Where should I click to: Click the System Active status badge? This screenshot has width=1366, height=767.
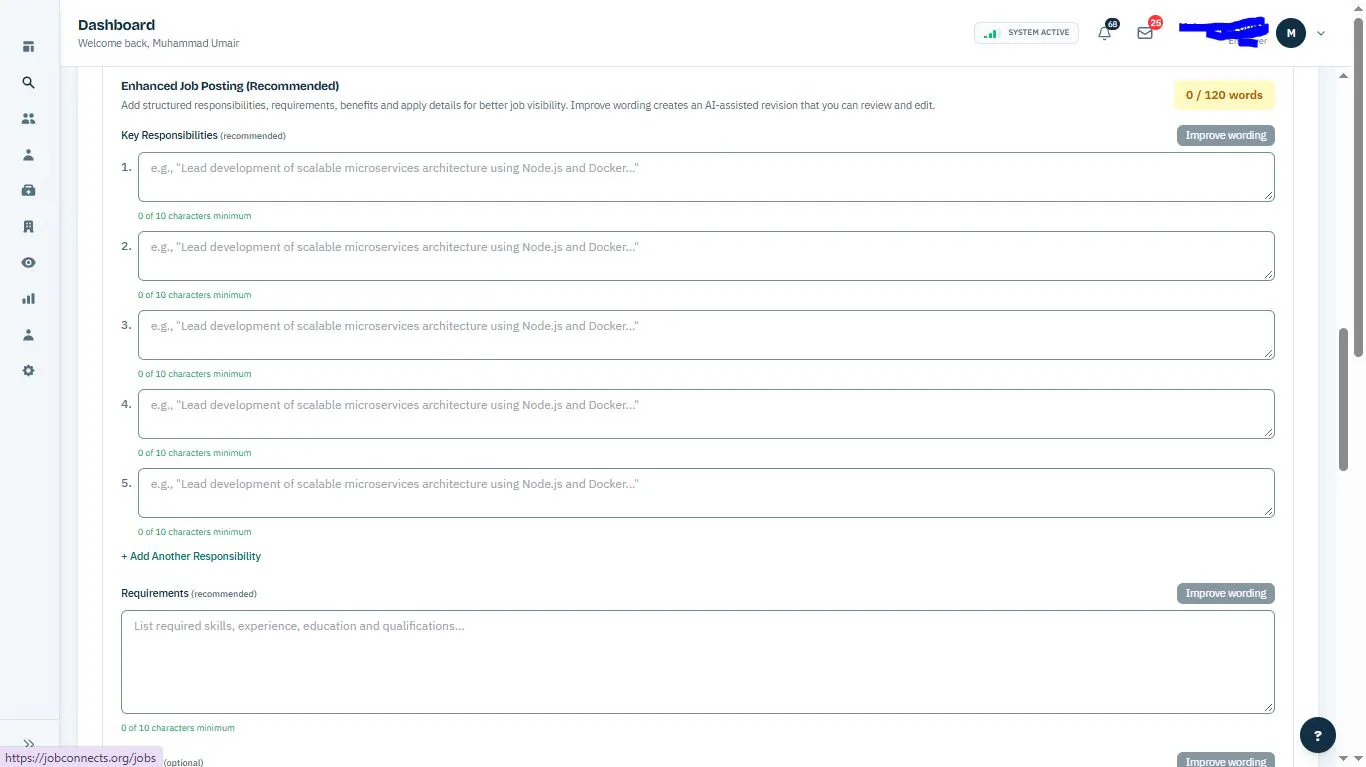coord(1026,33)
